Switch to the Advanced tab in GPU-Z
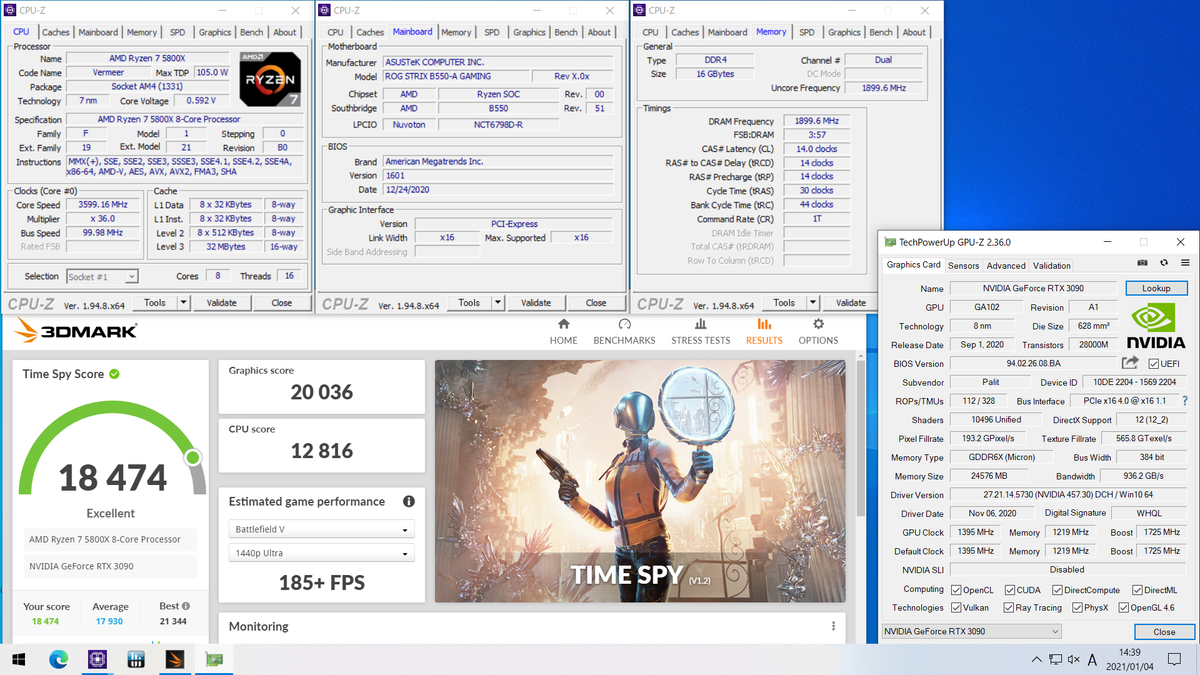The image size is (1200, 675). tap(1006, 266)
